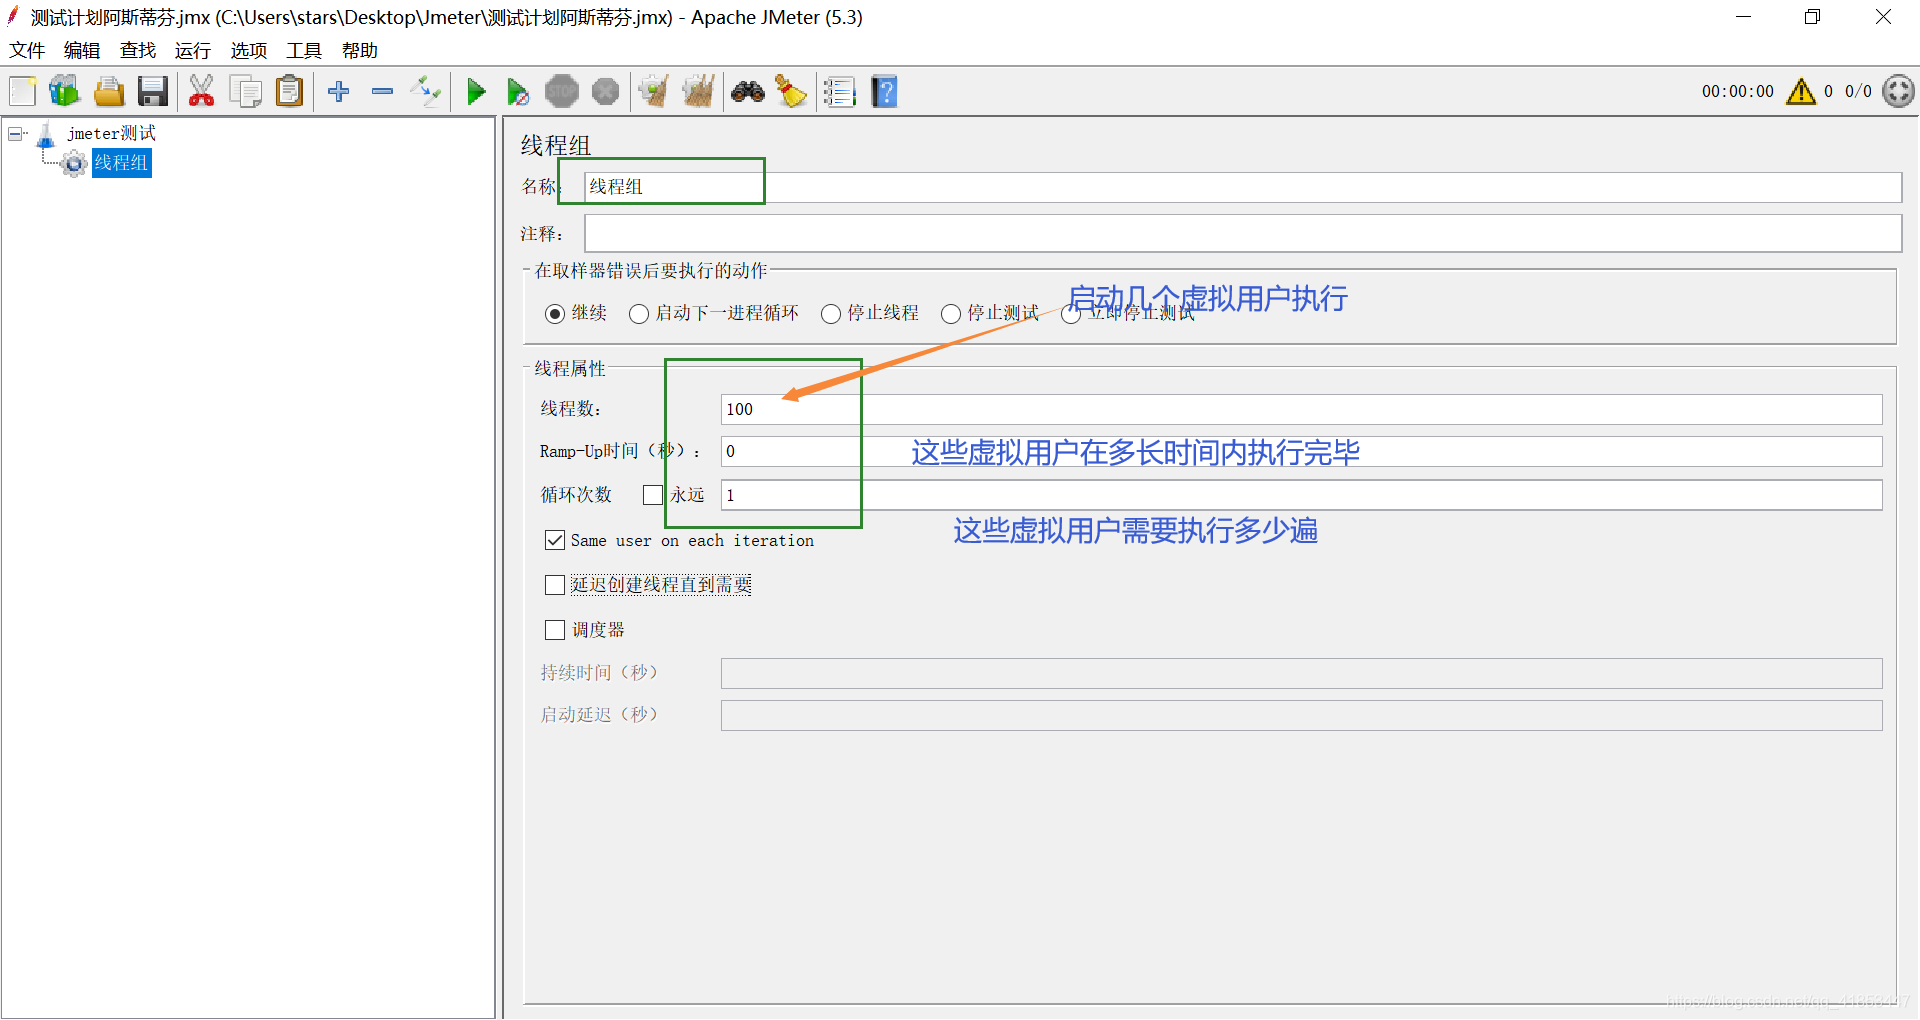Click the 循环次数 value field

pyautogui.click(x=1301, y=495)
